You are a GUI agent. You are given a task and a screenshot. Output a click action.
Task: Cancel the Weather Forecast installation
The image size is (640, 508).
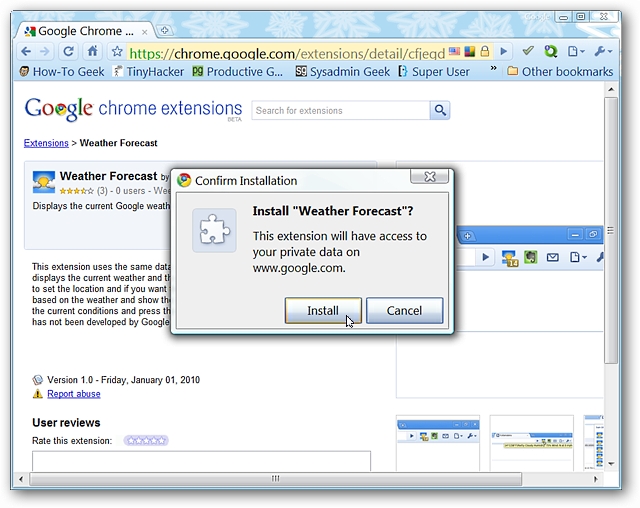(404, 311)
